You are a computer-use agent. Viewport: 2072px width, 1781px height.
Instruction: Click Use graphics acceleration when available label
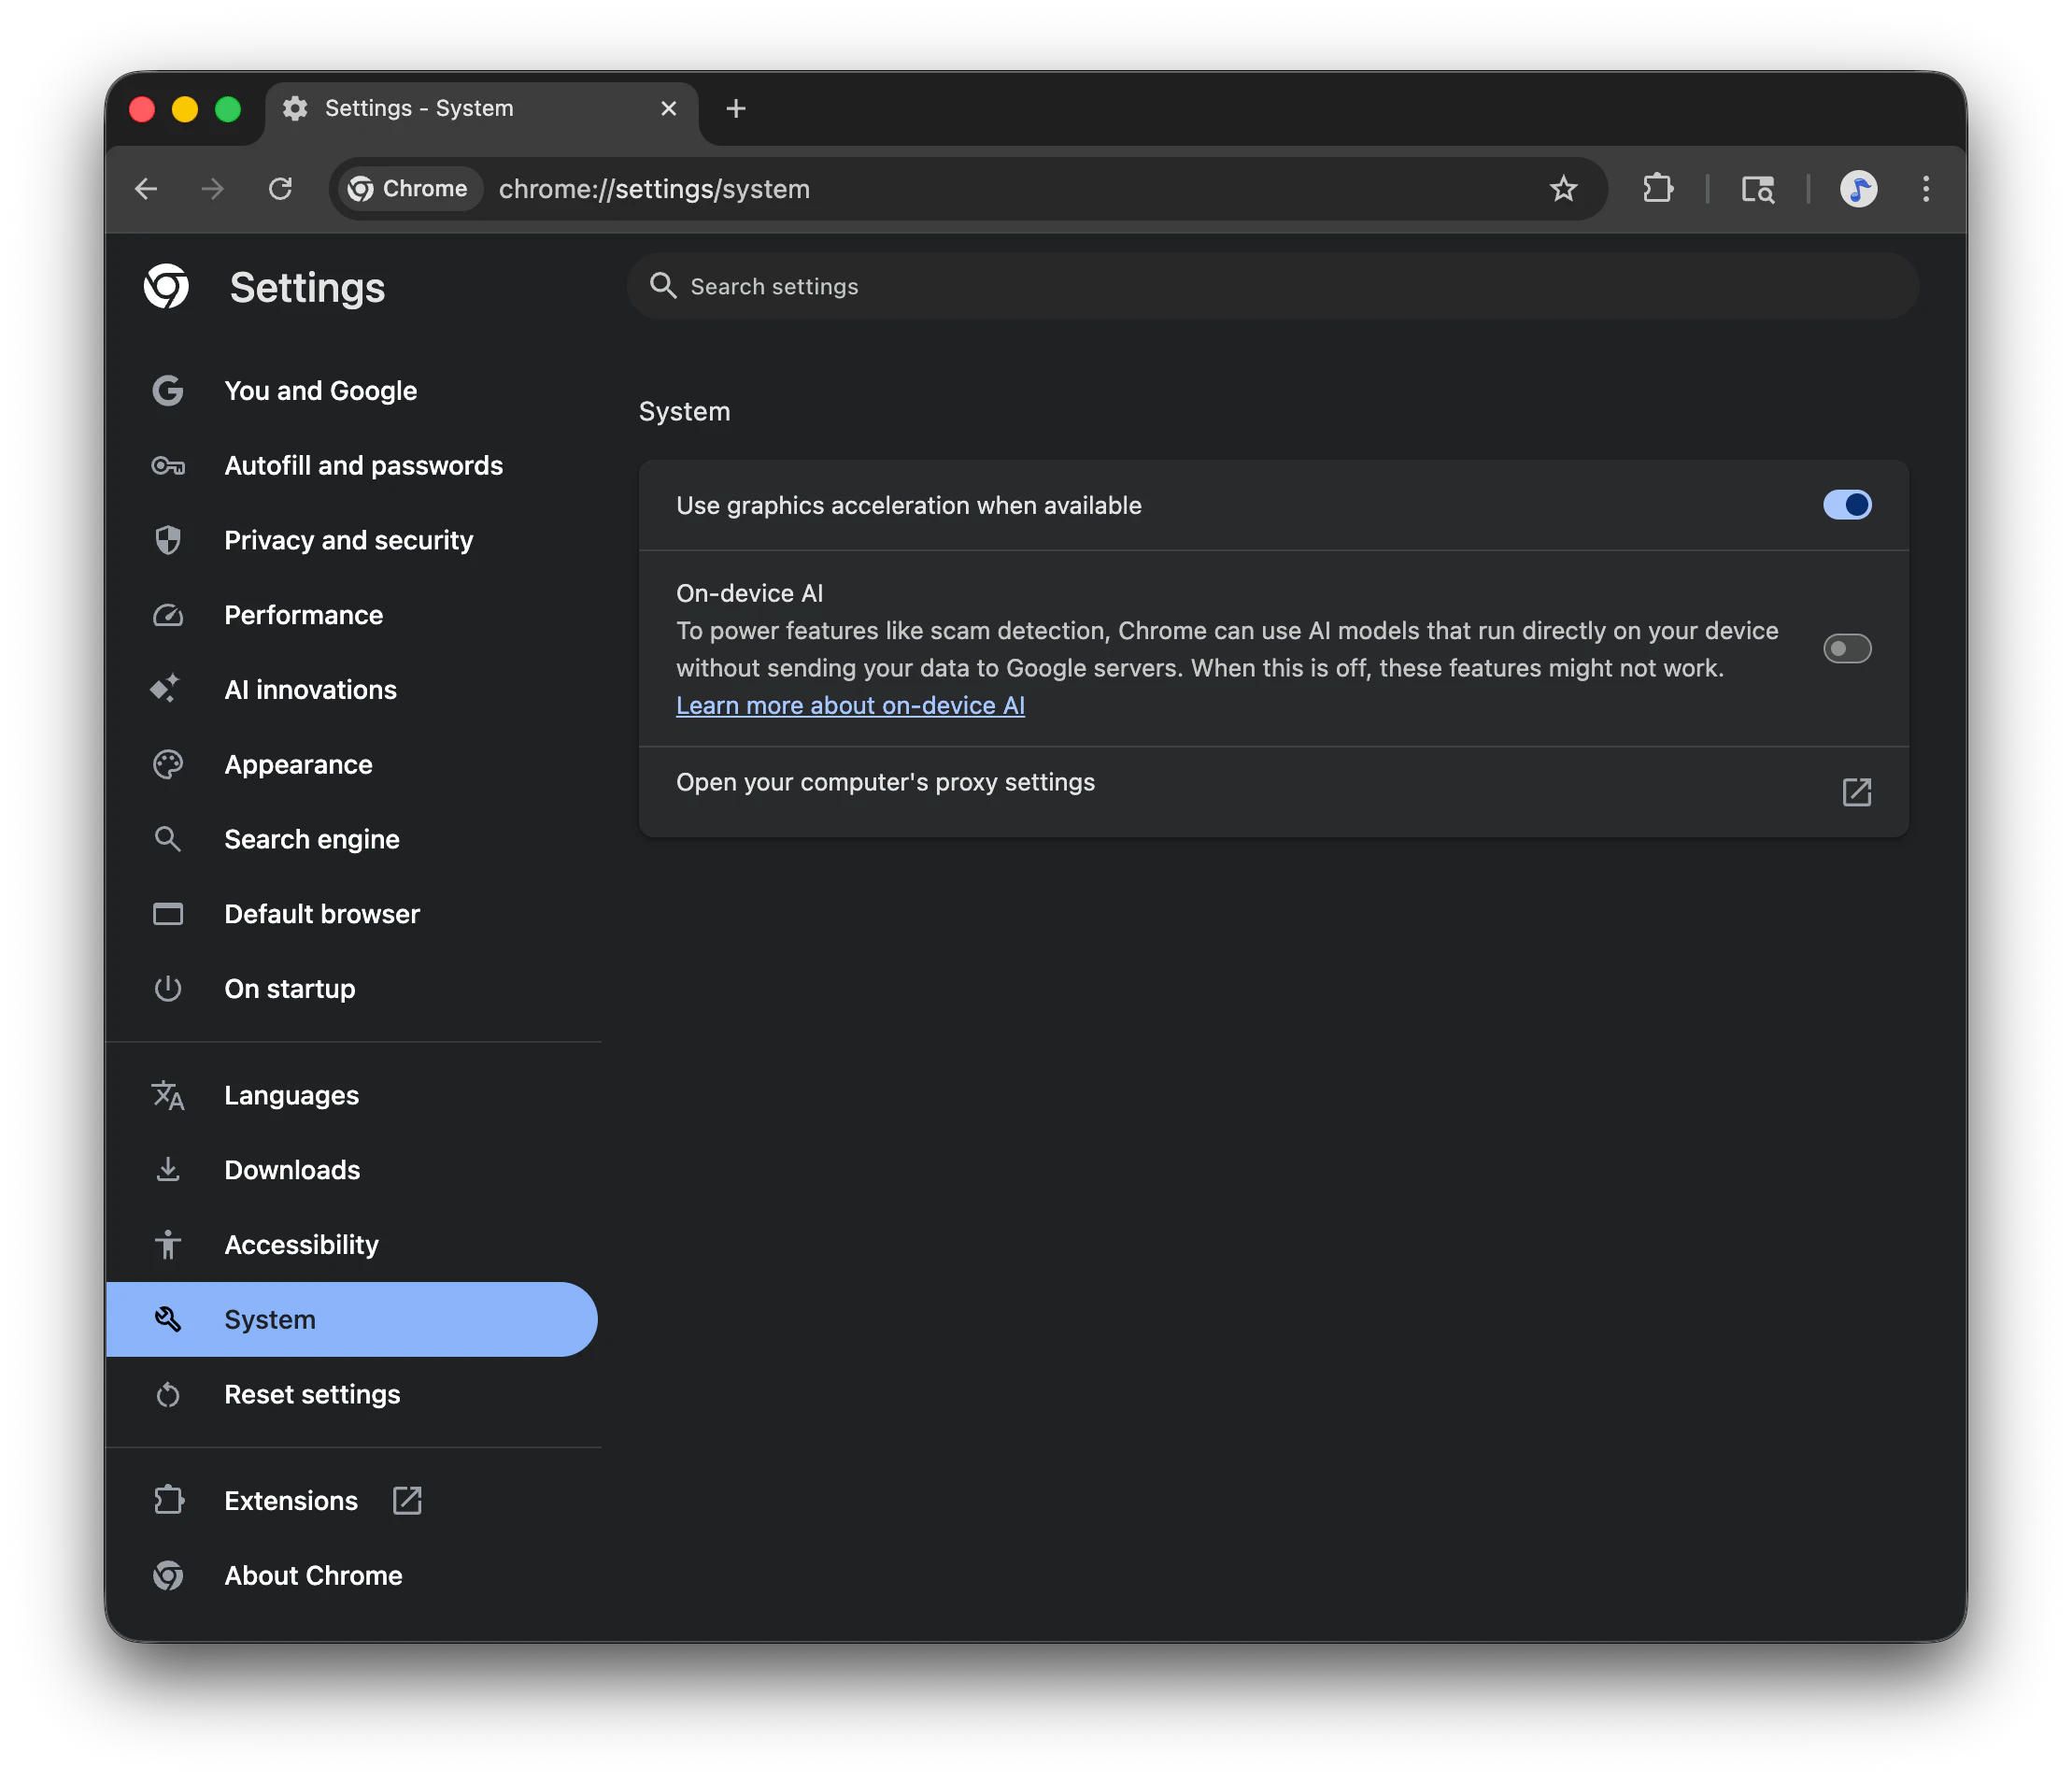[908, 505]
